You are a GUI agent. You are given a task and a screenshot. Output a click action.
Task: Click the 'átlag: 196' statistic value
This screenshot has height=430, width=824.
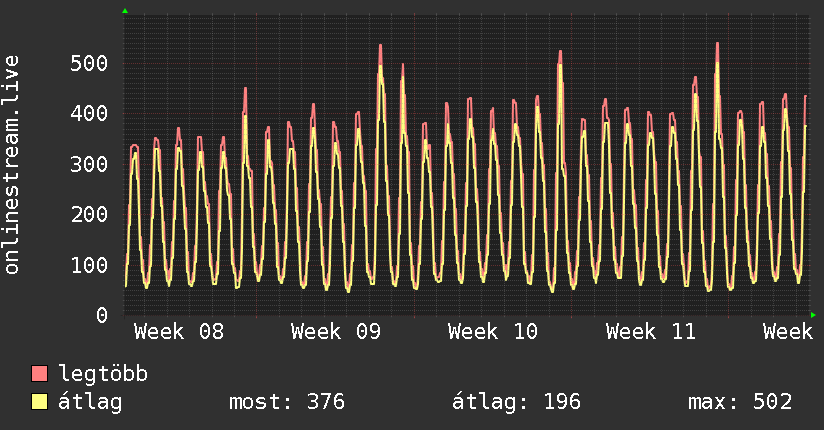coord(516,403)
